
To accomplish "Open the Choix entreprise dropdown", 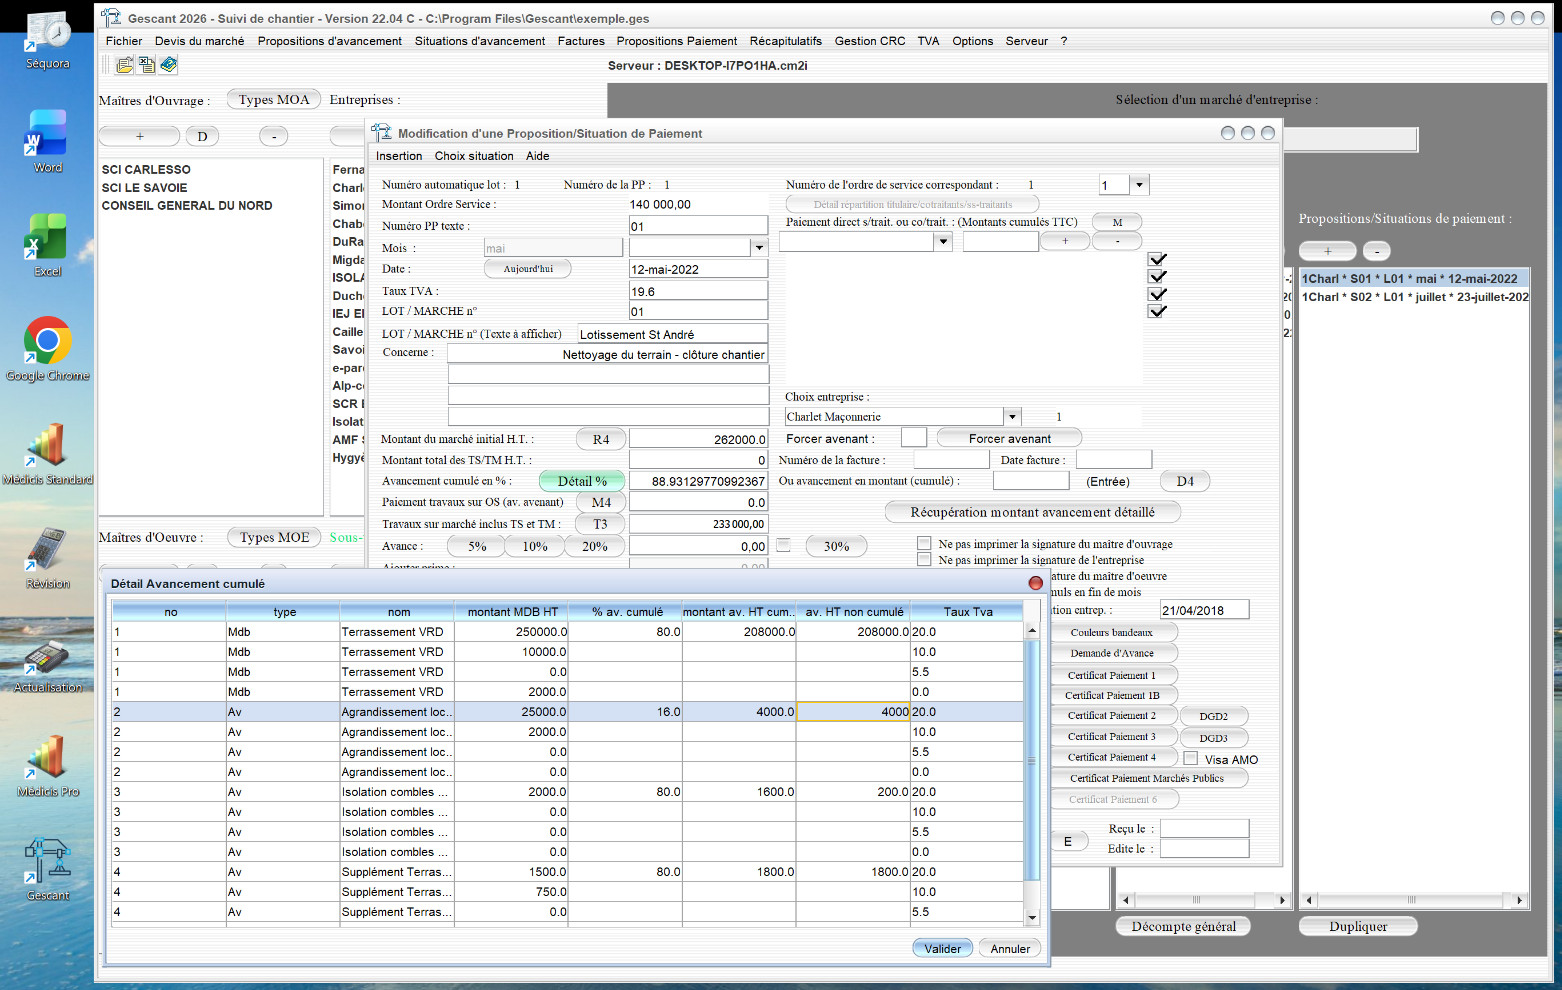I will point(1012,417).
